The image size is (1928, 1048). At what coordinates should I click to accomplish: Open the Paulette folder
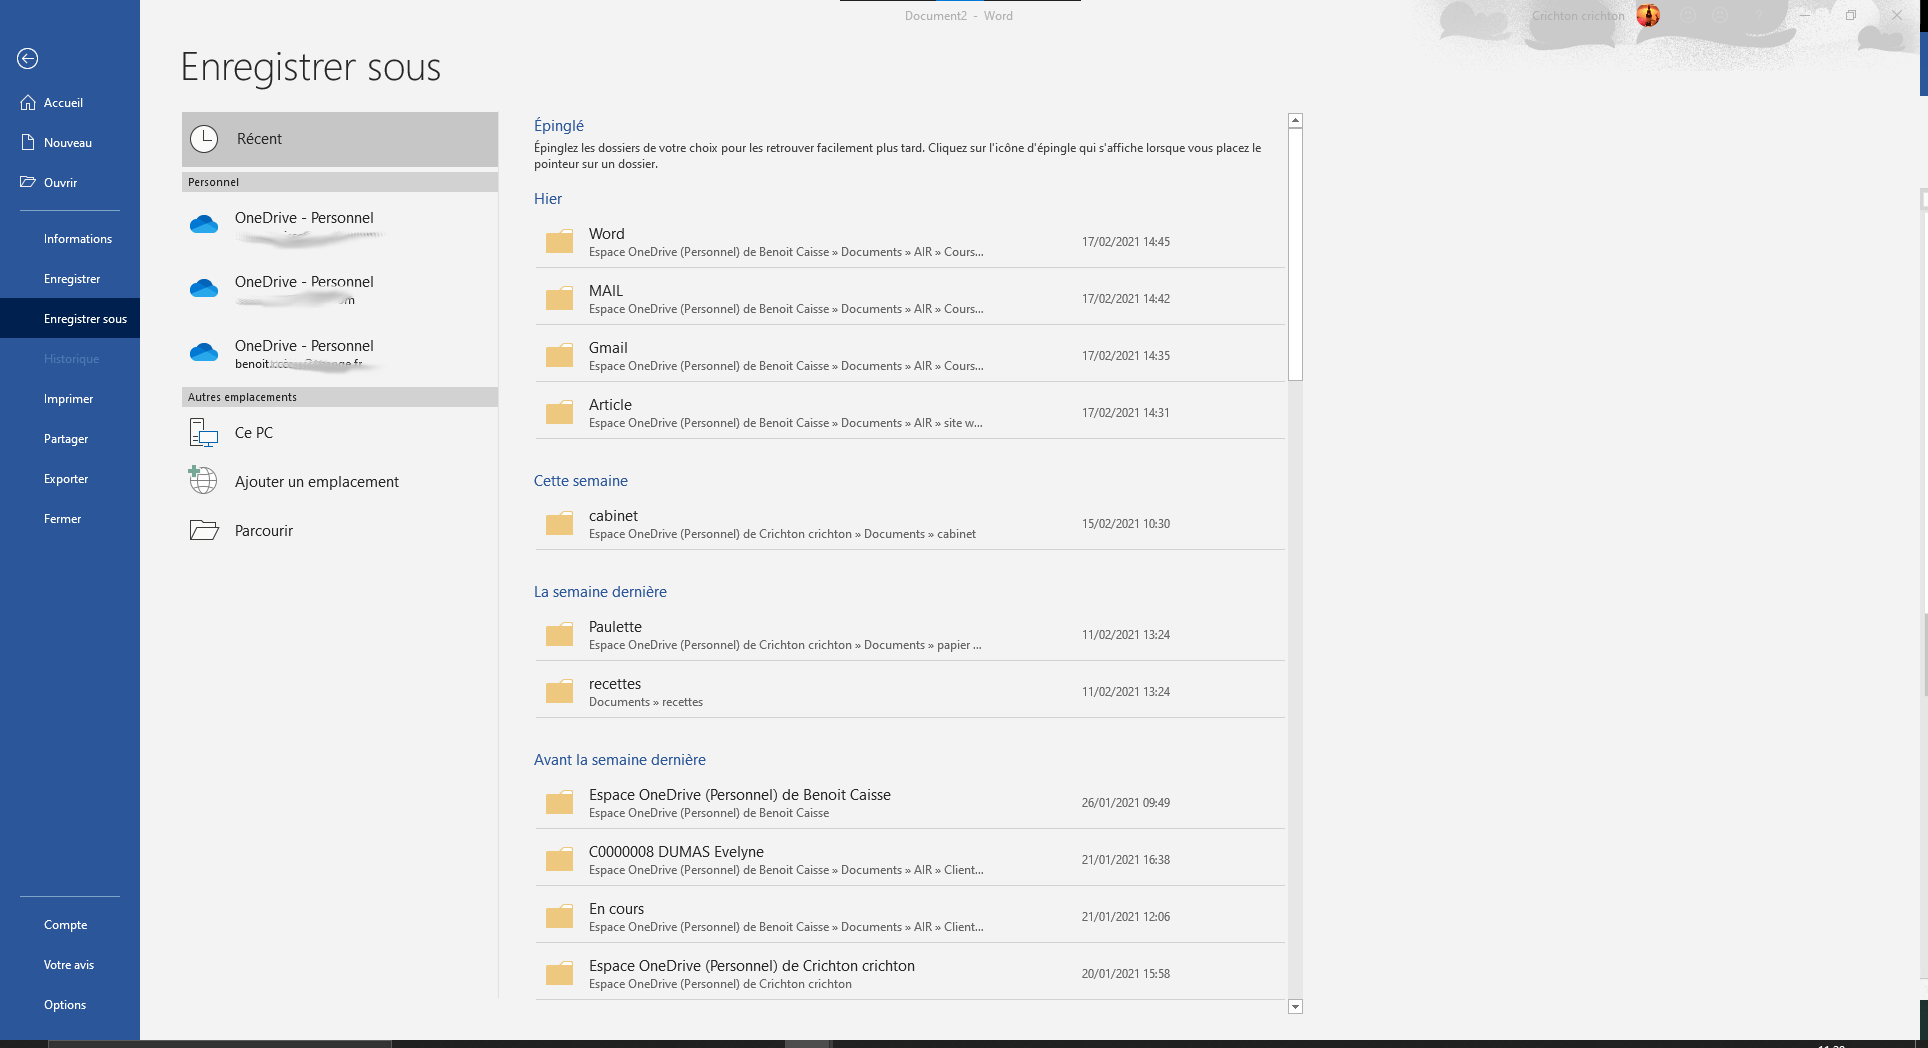coord(614,633)
